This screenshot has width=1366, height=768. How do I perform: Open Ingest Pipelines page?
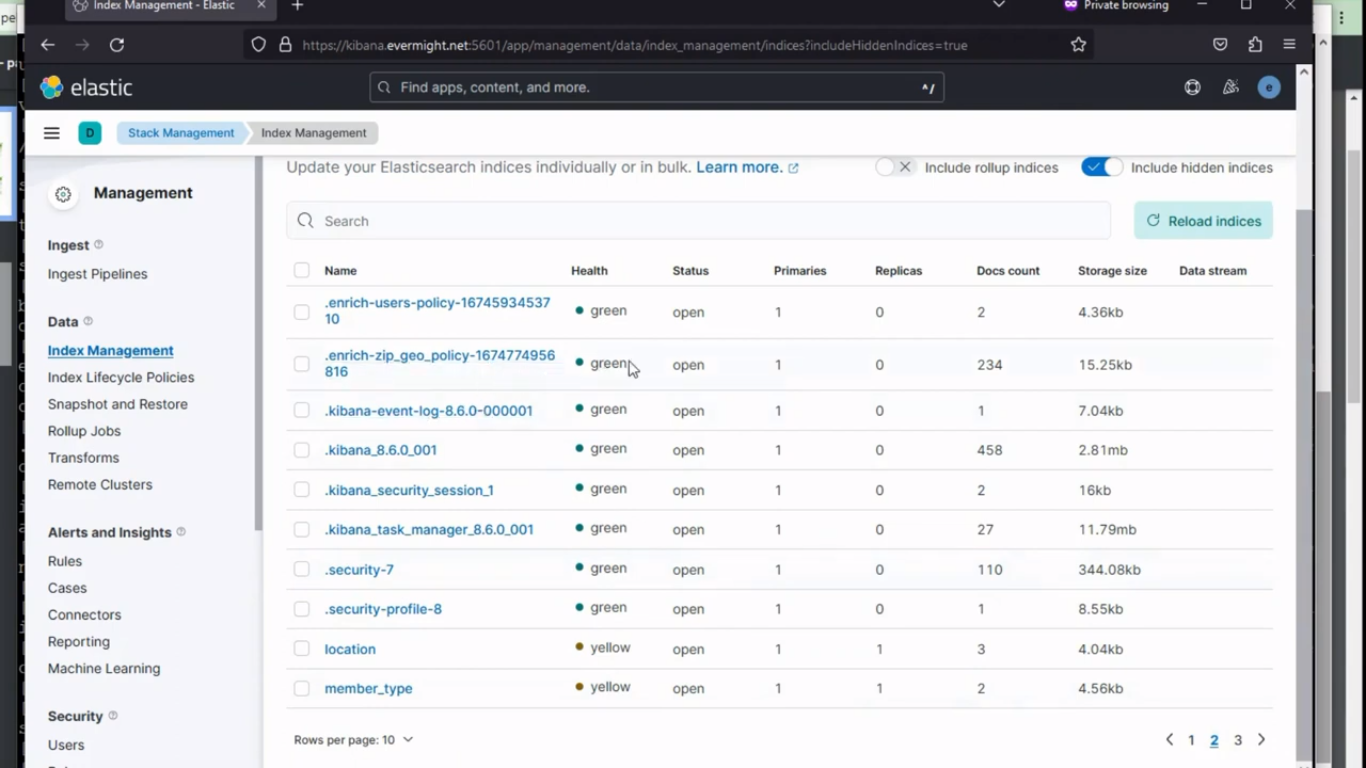tap(98, 274)
